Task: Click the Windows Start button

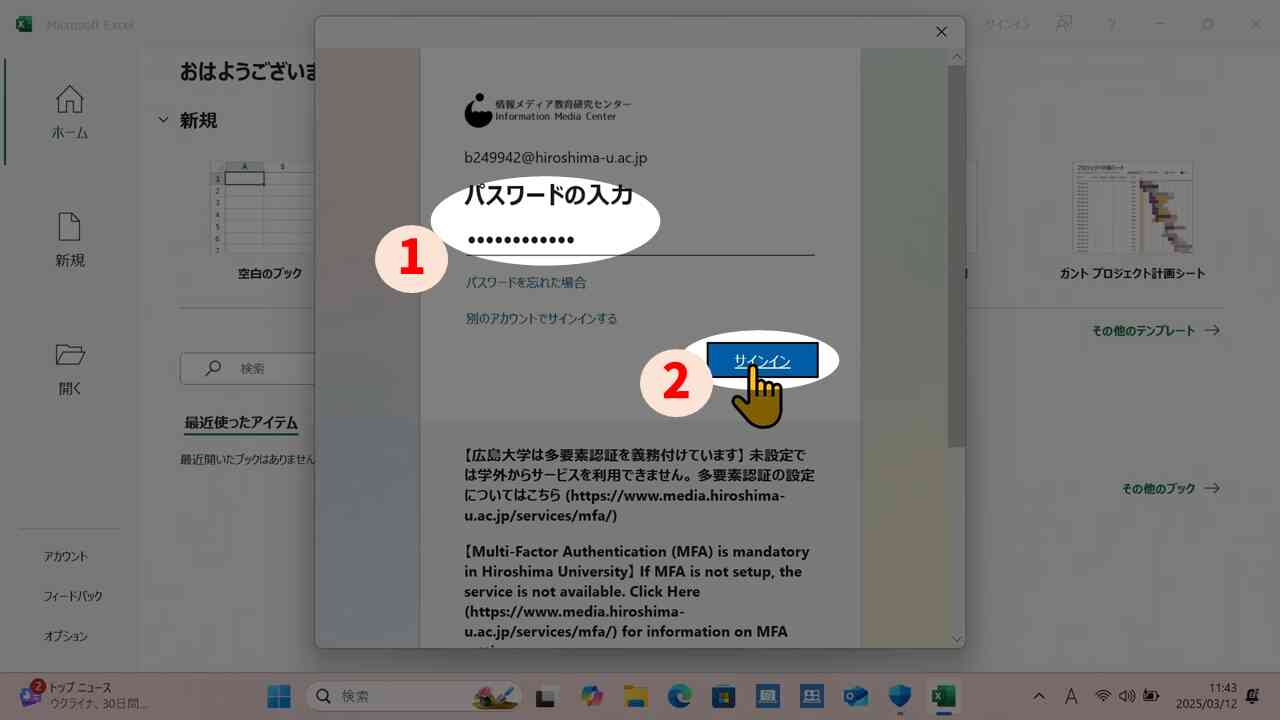Action: (x=279, y=696)
